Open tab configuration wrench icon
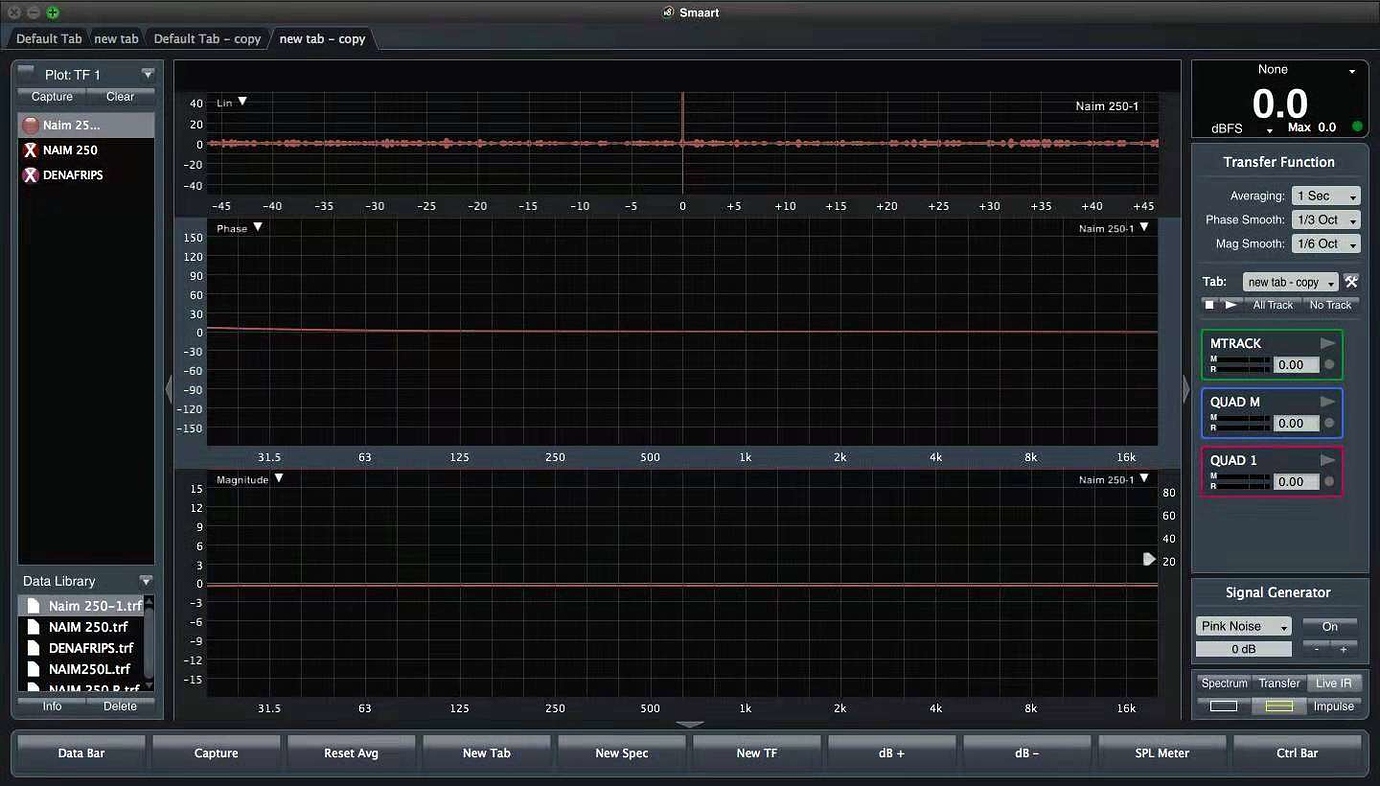The image size is (1380, 786). tap(1351, 282)
